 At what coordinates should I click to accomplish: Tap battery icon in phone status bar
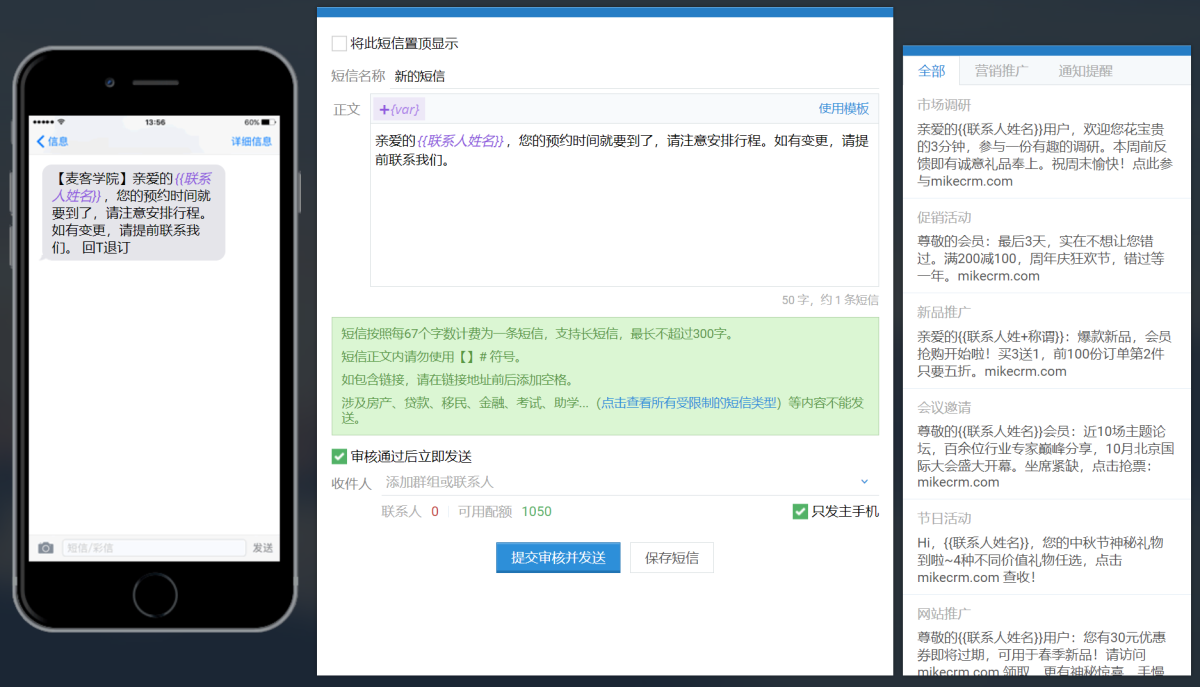click(x=269, y=122)
